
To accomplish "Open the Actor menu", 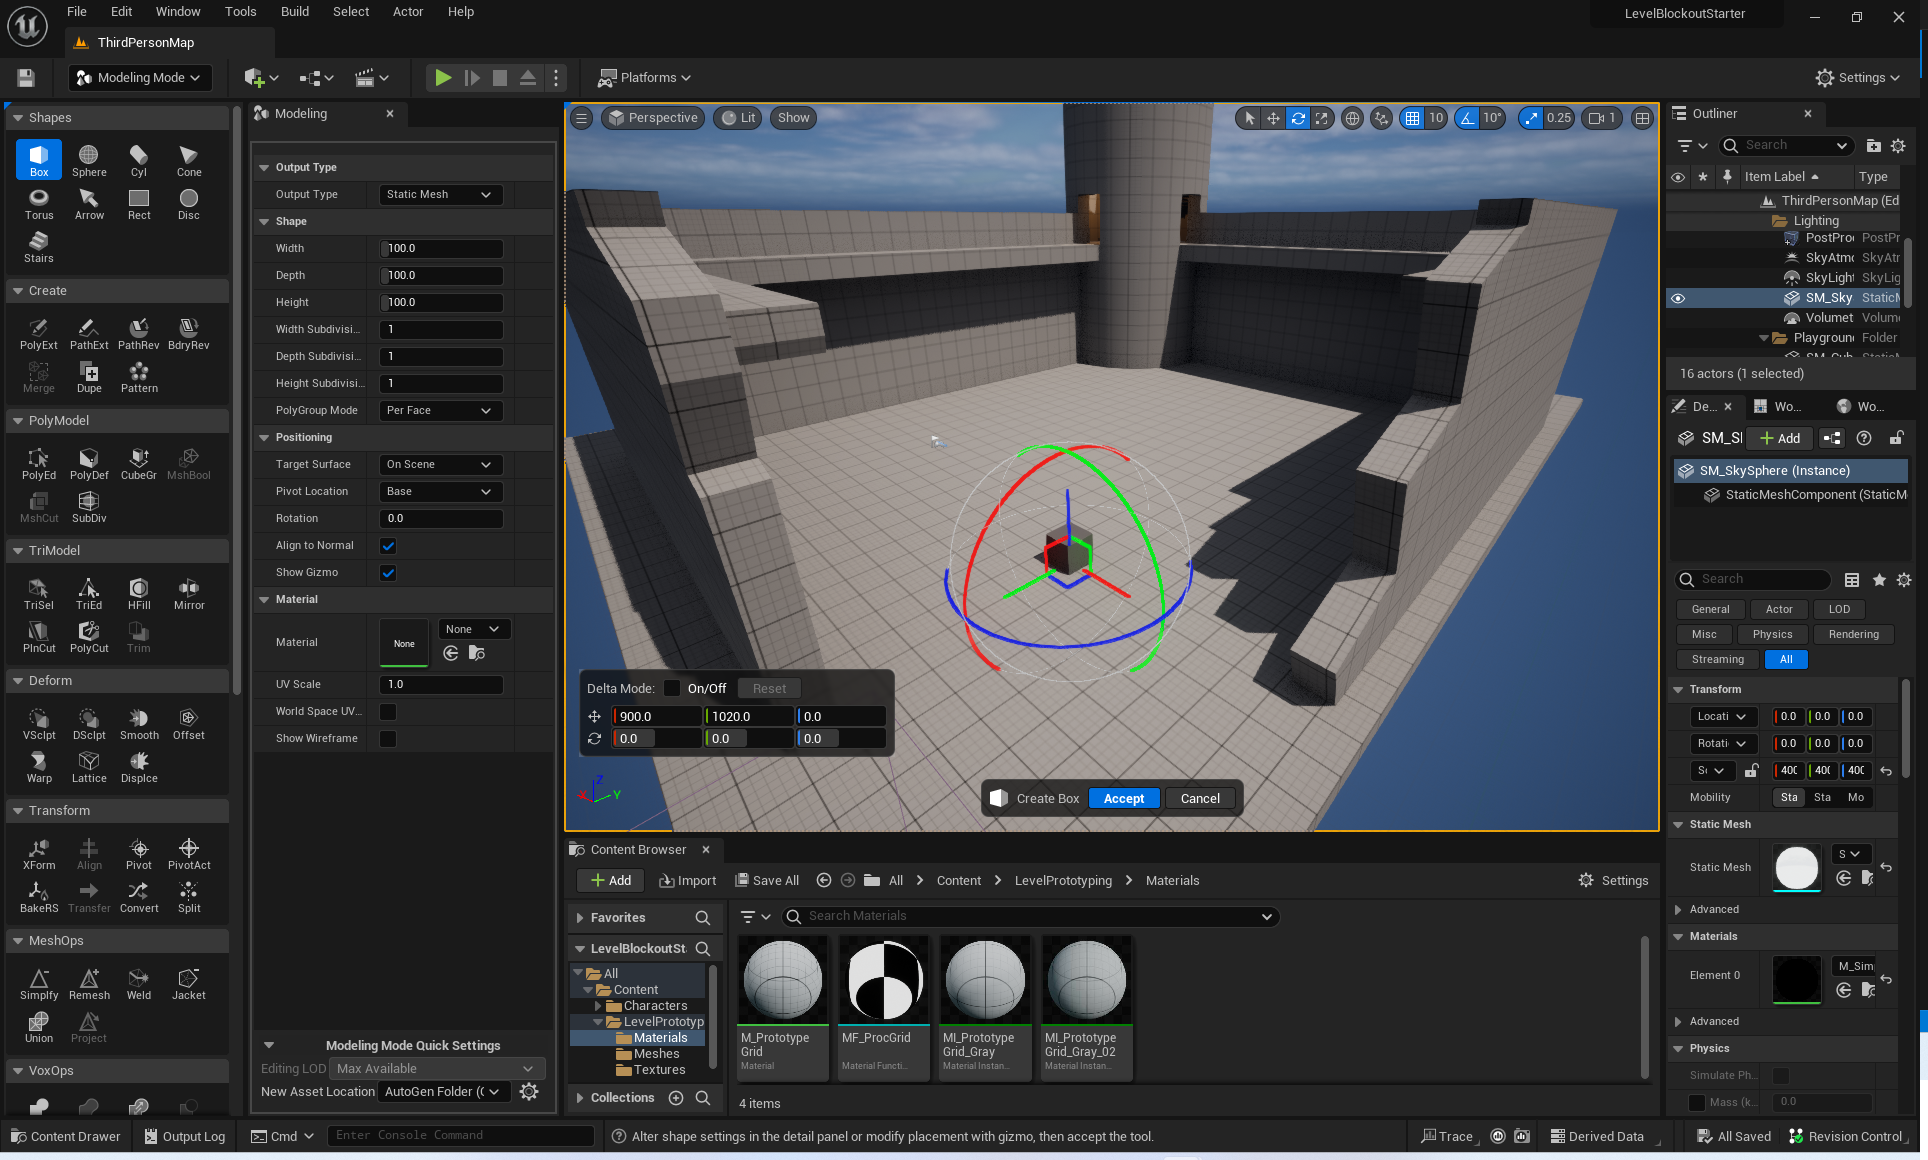I will point(407,12).
